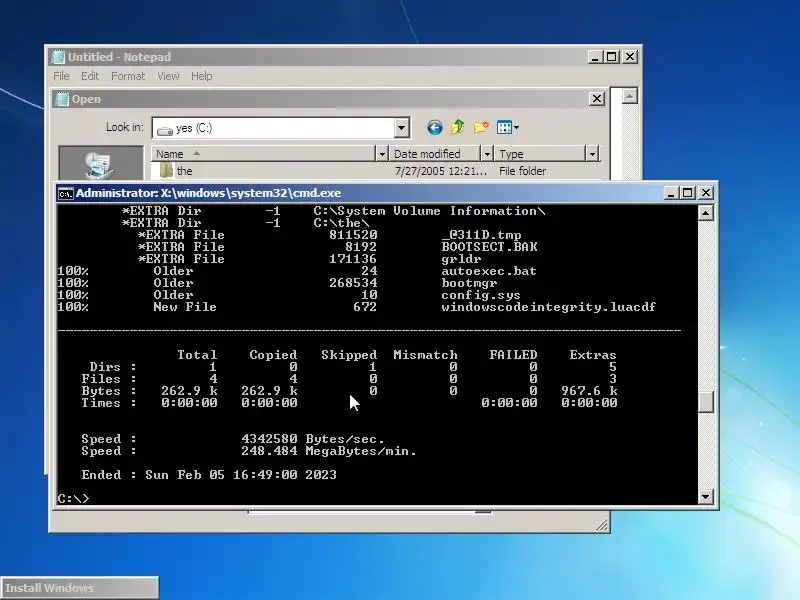Click the cmd.exe title bar system icon
The width and height of the screenshot is (800, 600).
pyautogui.click(x=65, y=193)
